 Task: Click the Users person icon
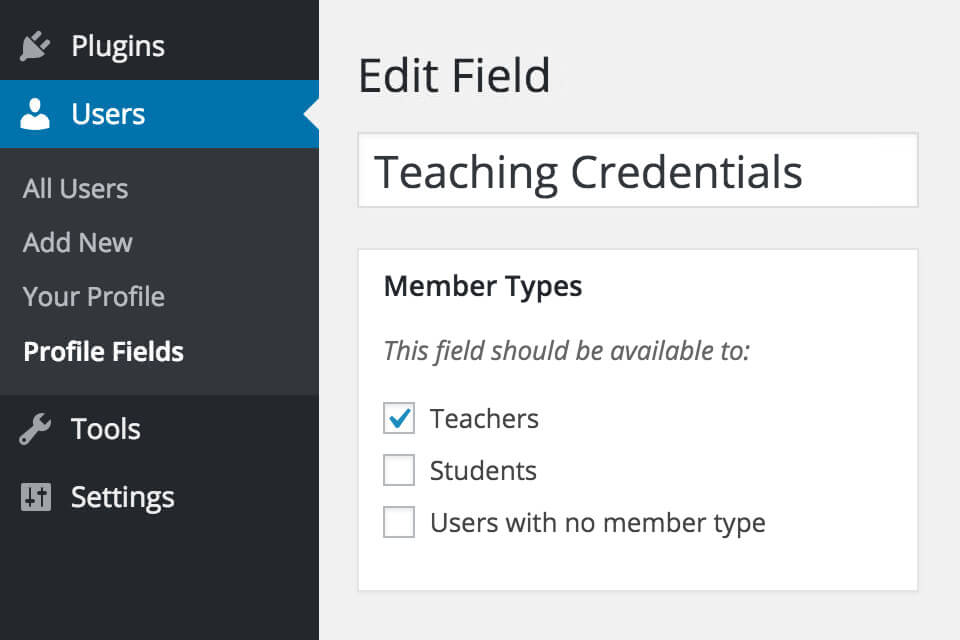coord(35,114)
